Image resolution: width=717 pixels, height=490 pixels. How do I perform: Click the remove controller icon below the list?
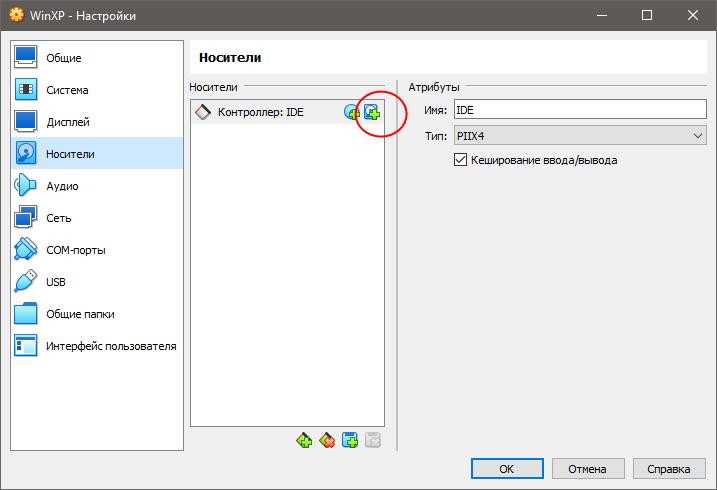[327, 441]
